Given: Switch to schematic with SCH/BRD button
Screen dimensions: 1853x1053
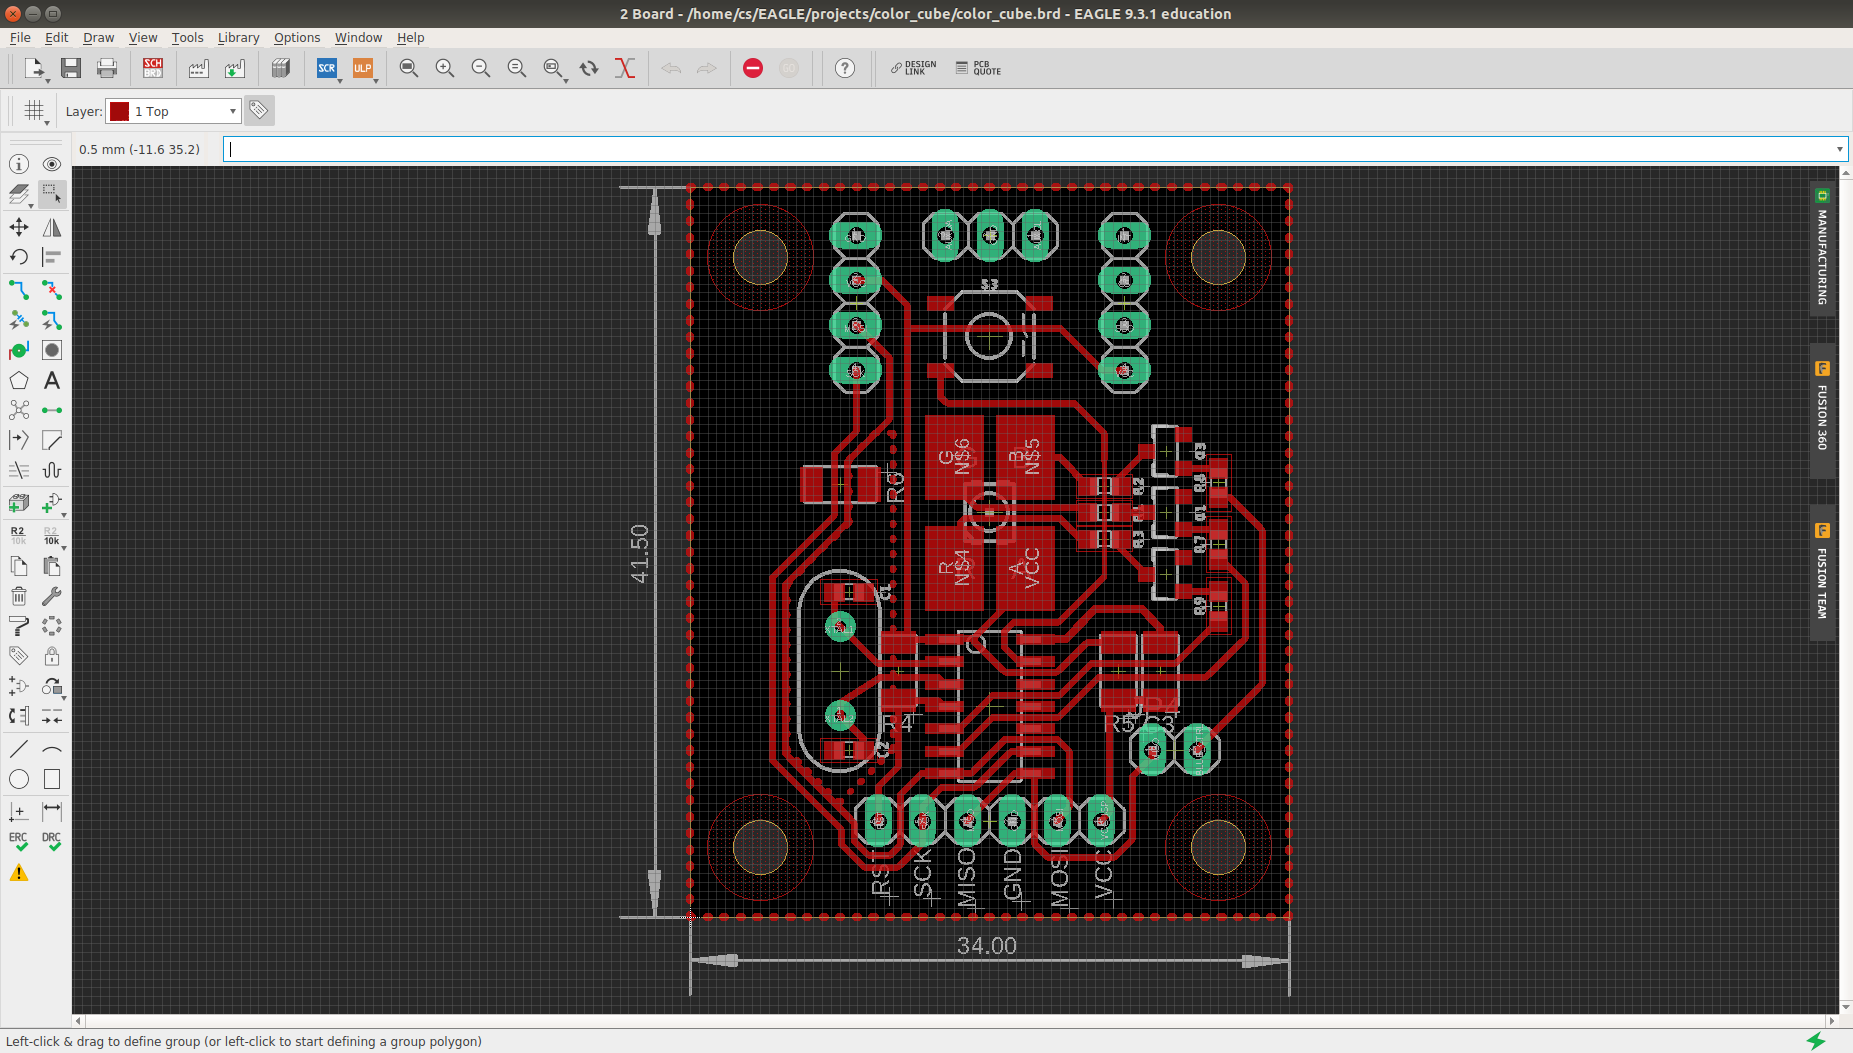Looking at the screenshot, I should [x=153, y=68].
